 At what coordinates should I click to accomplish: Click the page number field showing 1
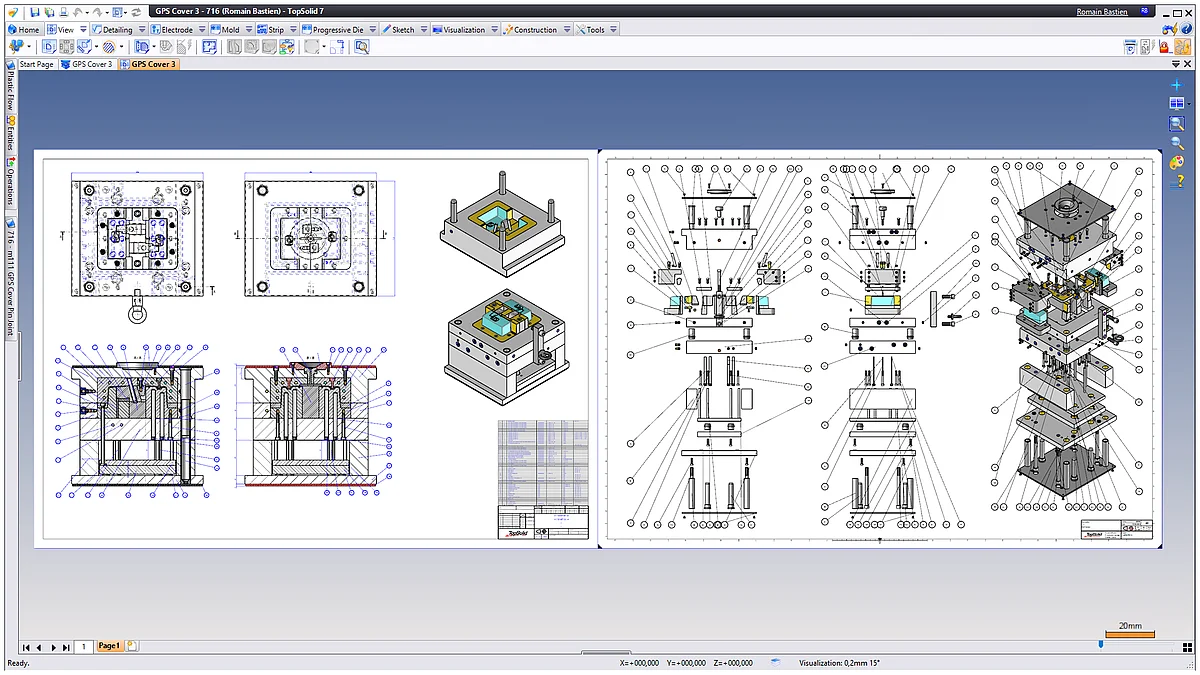tap(83, 647)
